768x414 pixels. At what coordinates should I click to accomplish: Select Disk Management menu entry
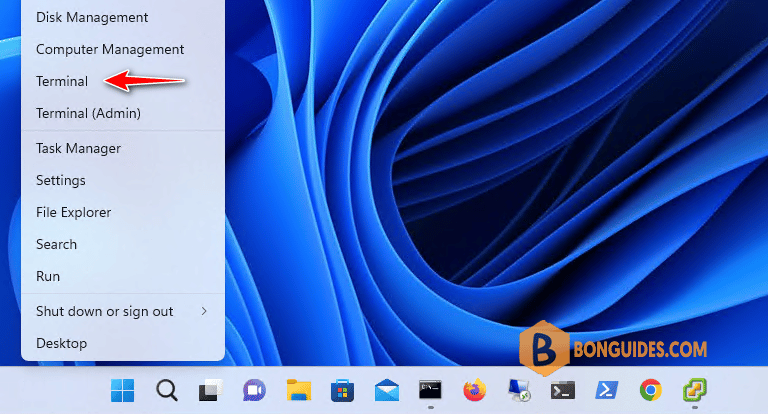92,17
